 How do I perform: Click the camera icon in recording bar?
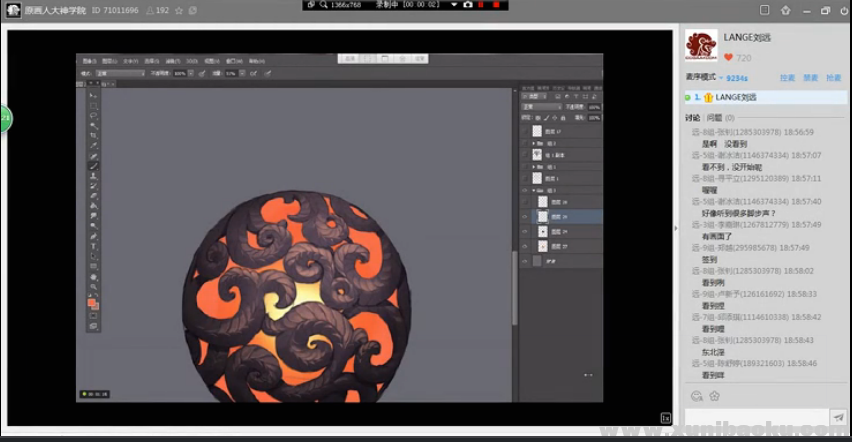[x=467, y=5]
